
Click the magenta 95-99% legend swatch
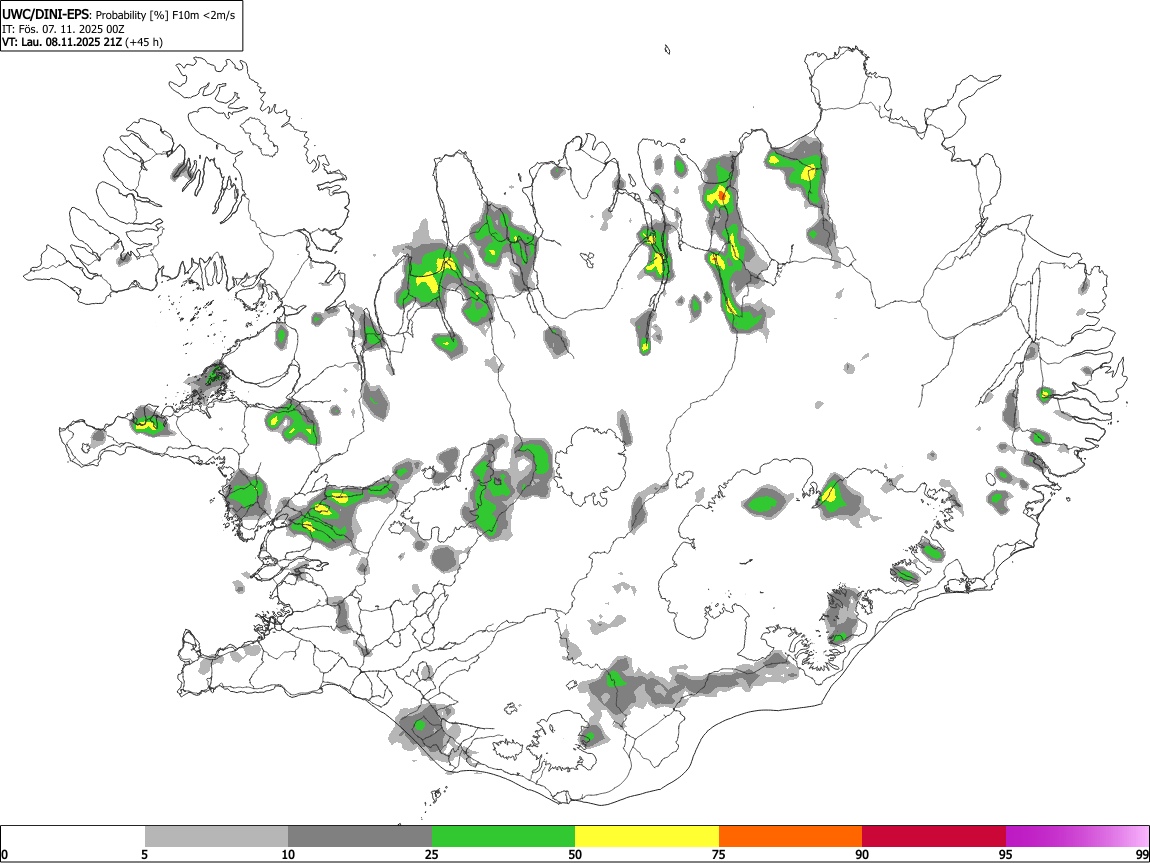(1077, 837)
